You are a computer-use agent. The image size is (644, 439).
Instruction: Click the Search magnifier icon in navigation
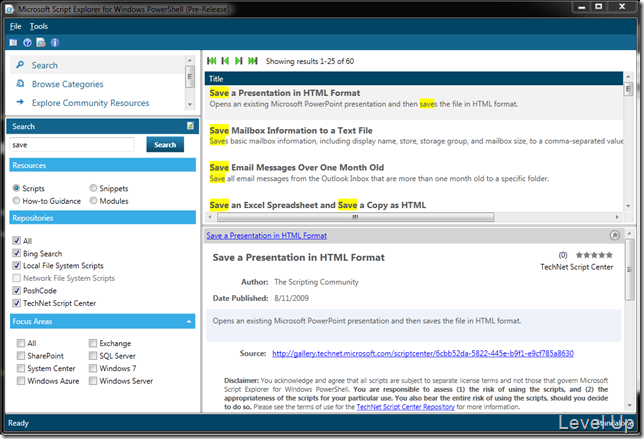point(20,65)
